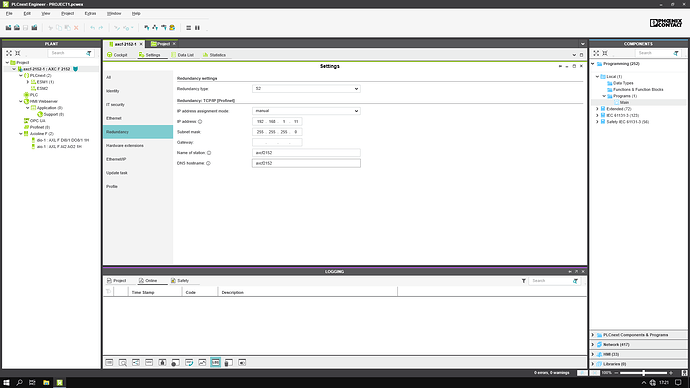Click the trash-can icon in bottom toolbar

[228, 362]
